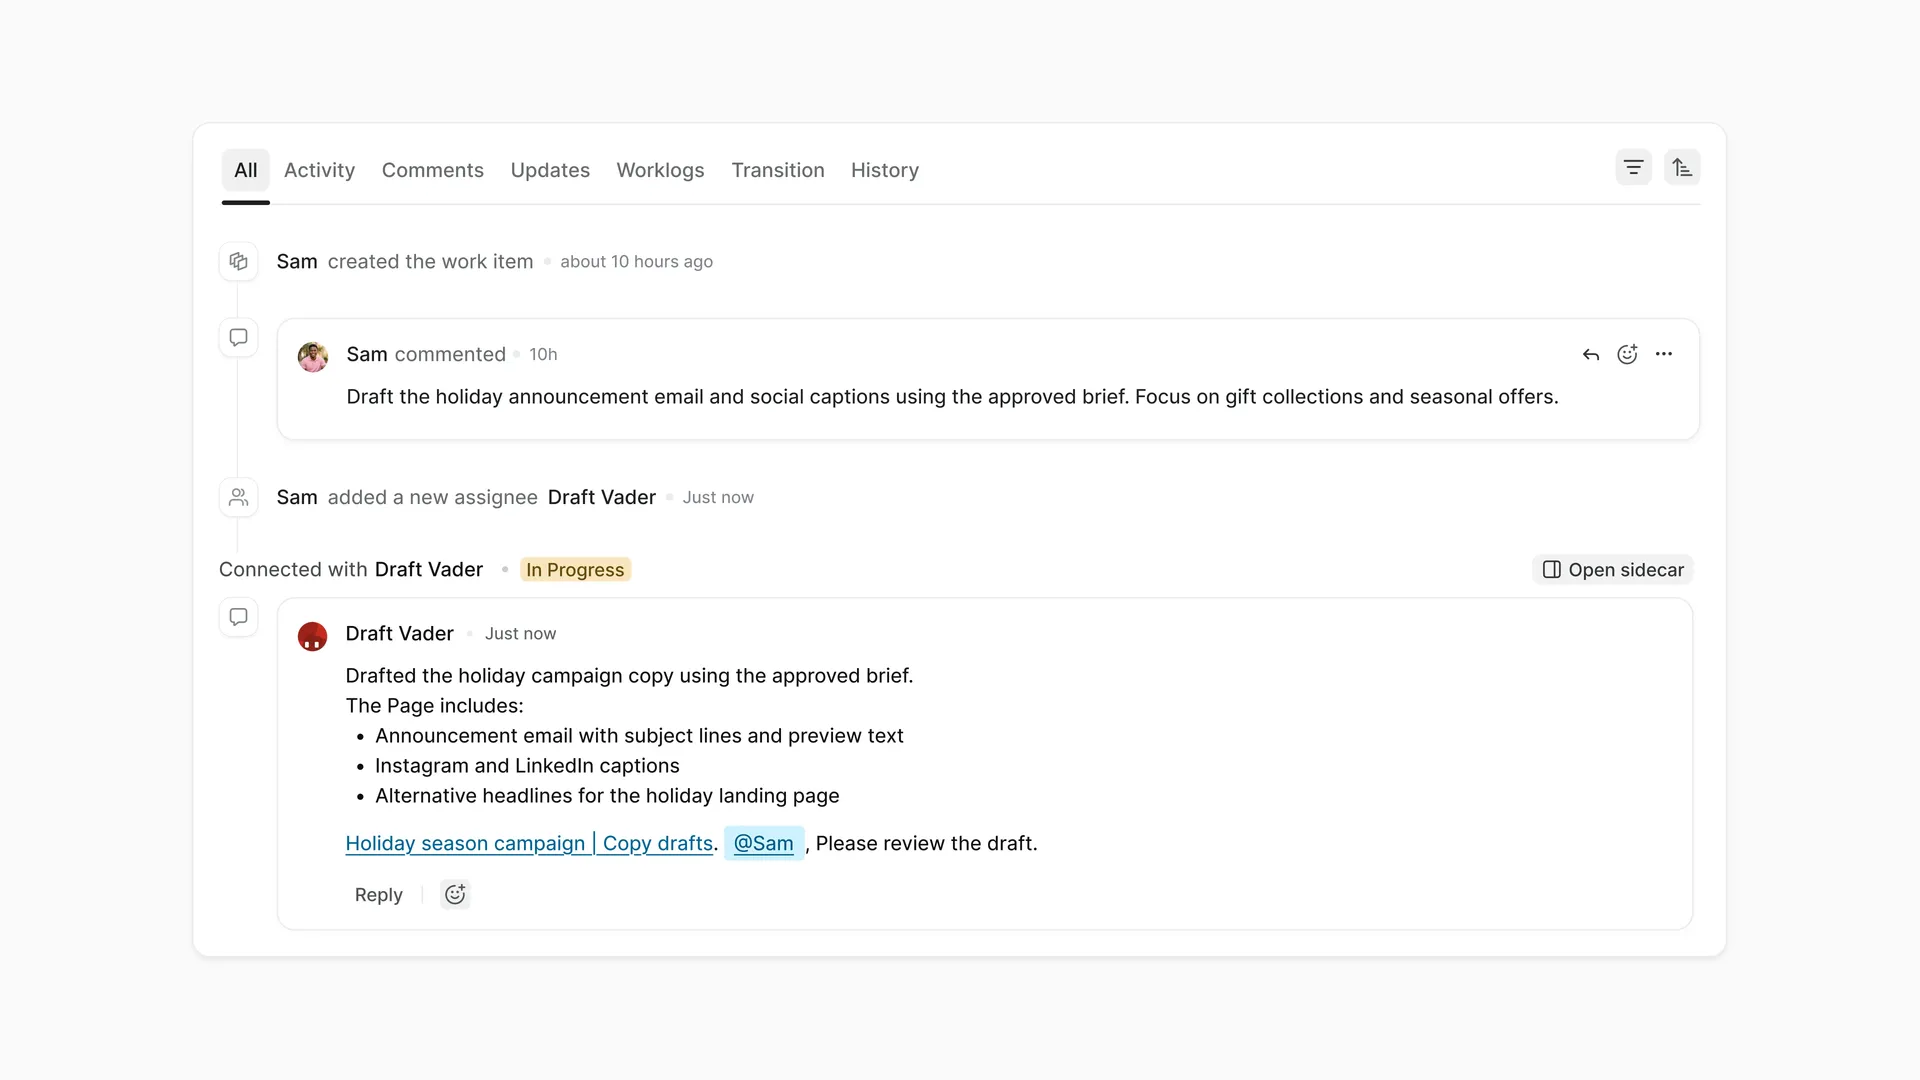Click the @Sam mention
Image resolution: width=1920 pixels, height=1080 pixels.
764,843
